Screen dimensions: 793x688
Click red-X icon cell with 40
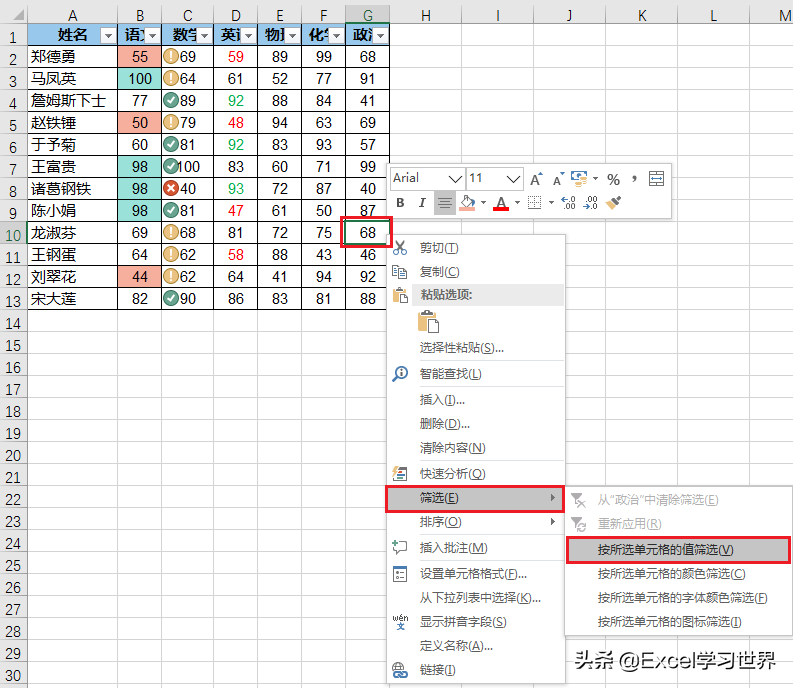coord(188,189)
